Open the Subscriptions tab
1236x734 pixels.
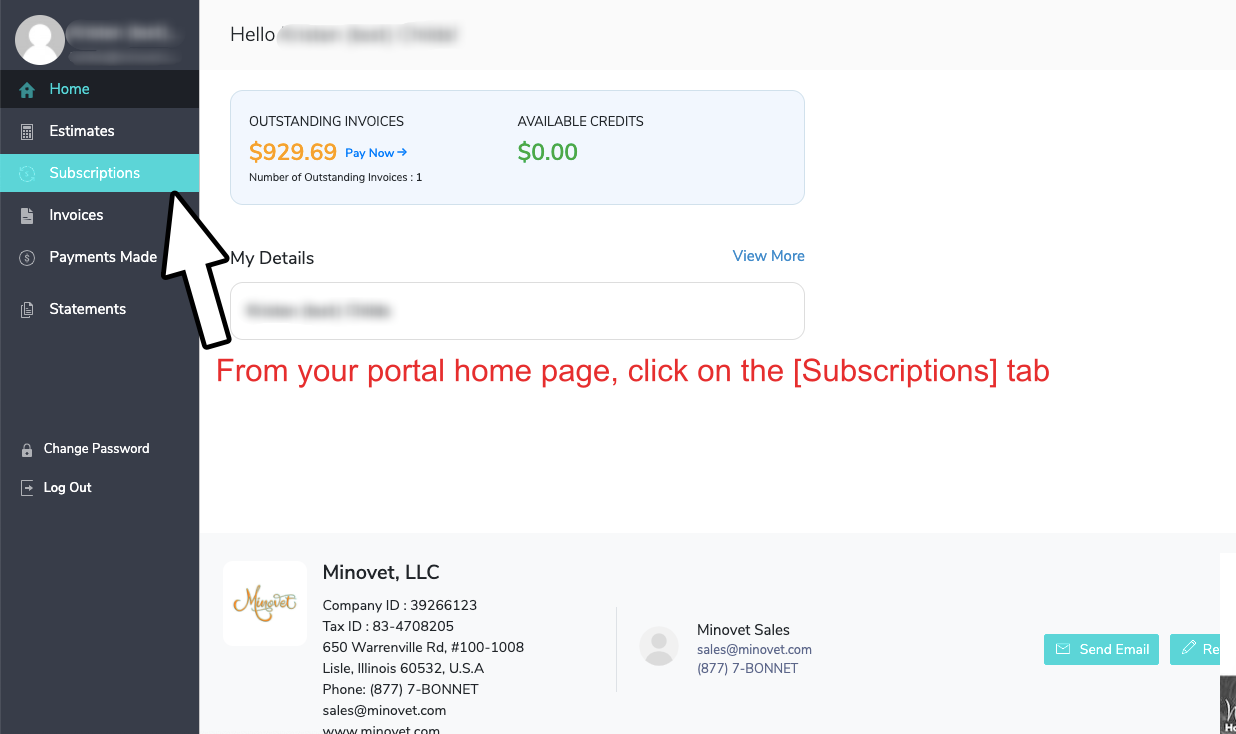(x=94, y=173)
